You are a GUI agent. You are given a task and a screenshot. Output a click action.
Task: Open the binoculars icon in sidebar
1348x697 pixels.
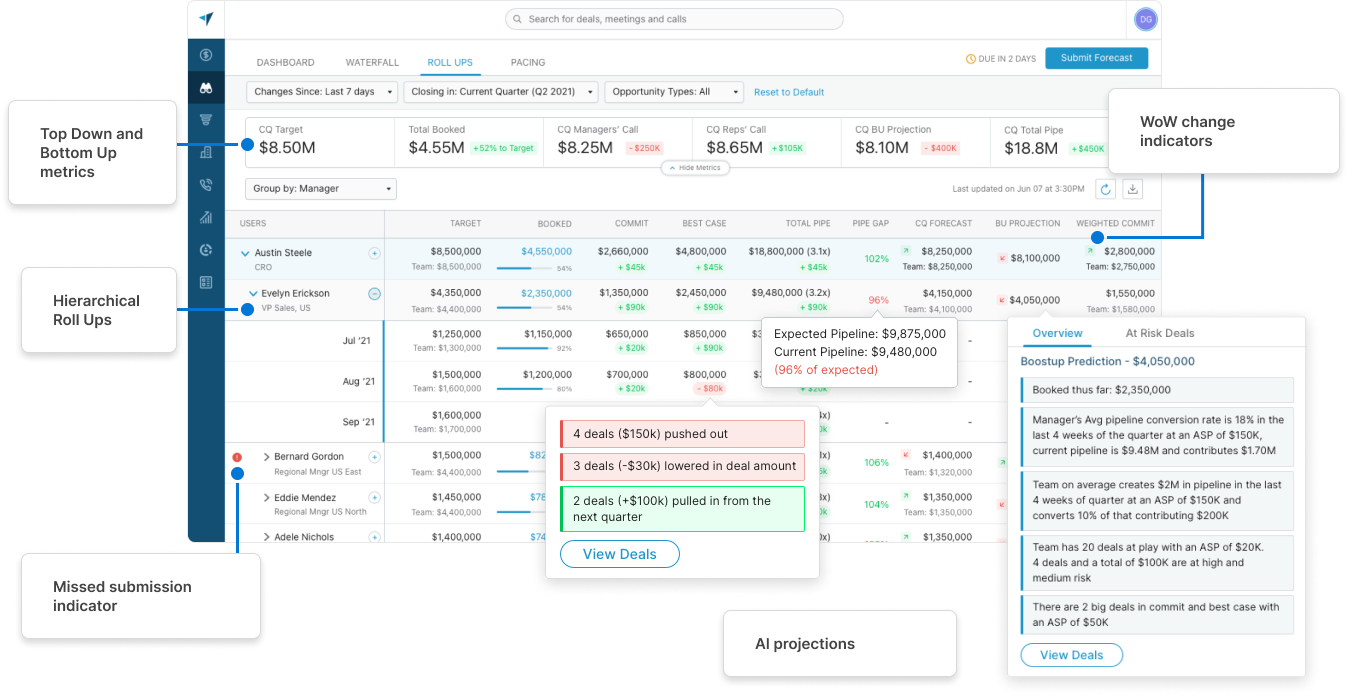coord(206,88)
